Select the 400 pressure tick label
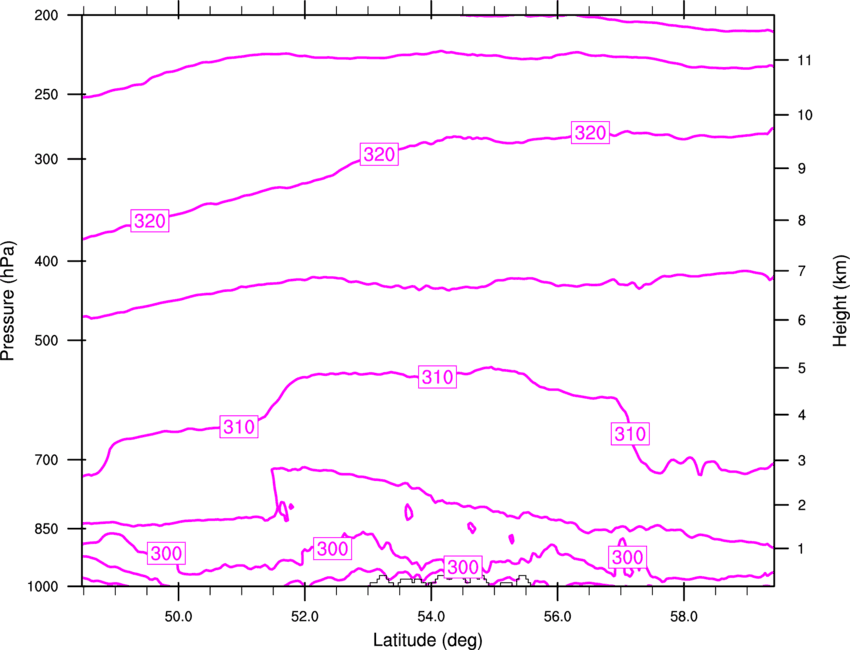This screenshot has width=850, height=650. [x=46, y=261]
